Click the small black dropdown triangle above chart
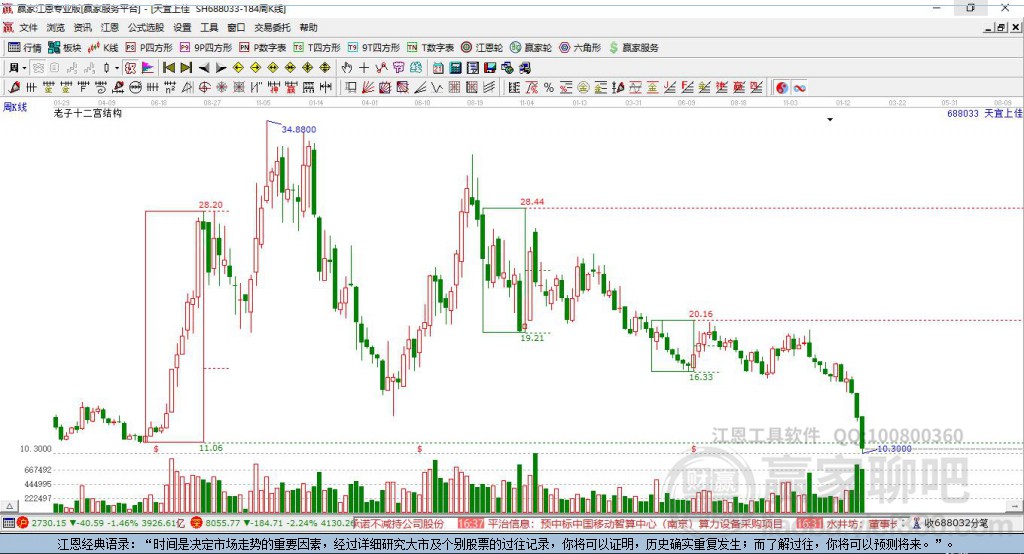This screenshot has width=1024, height=554. point(830,120)
